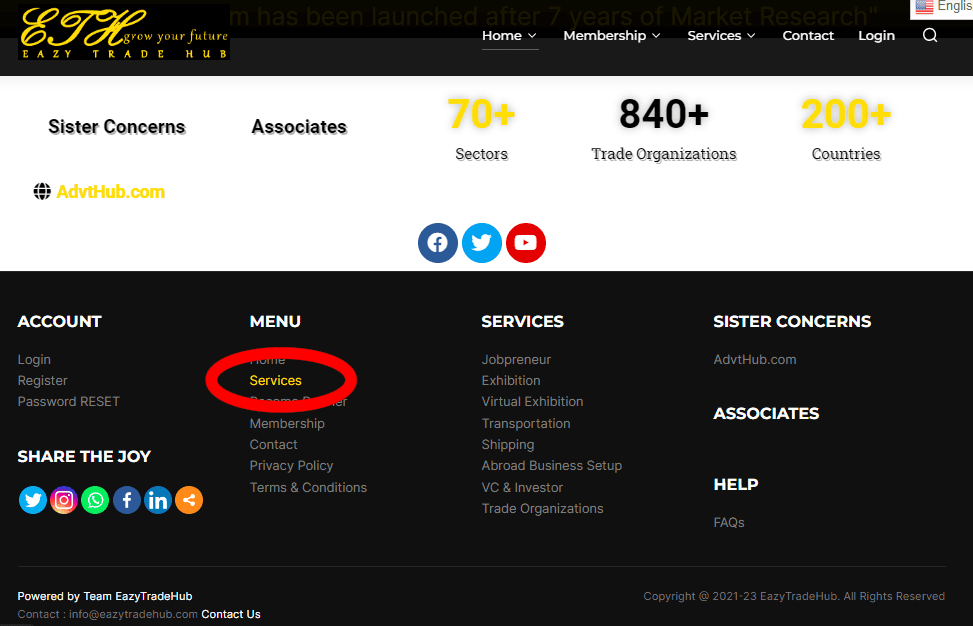Open the round blue Facebook icon
The width and height of the screenshot is (973, 626).
pos(438,243)
